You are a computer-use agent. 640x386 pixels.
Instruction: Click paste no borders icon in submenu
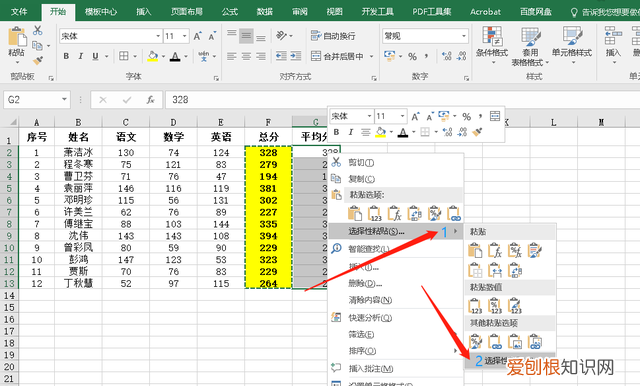(475, 271)
